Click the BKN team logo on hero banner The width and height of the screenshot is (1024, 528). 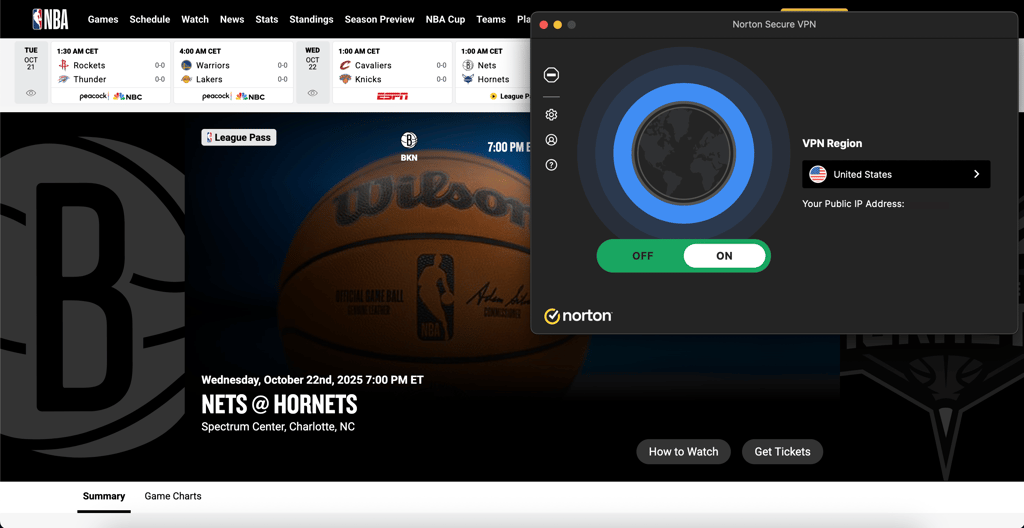409,140
